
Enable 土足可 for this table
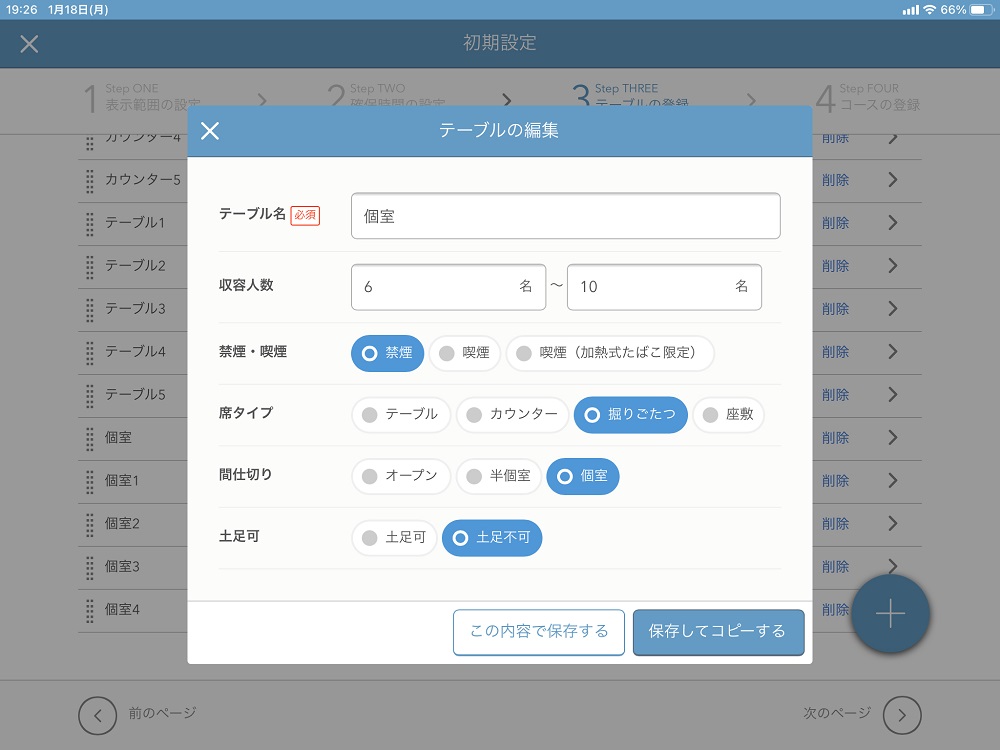tap(393, 537)
